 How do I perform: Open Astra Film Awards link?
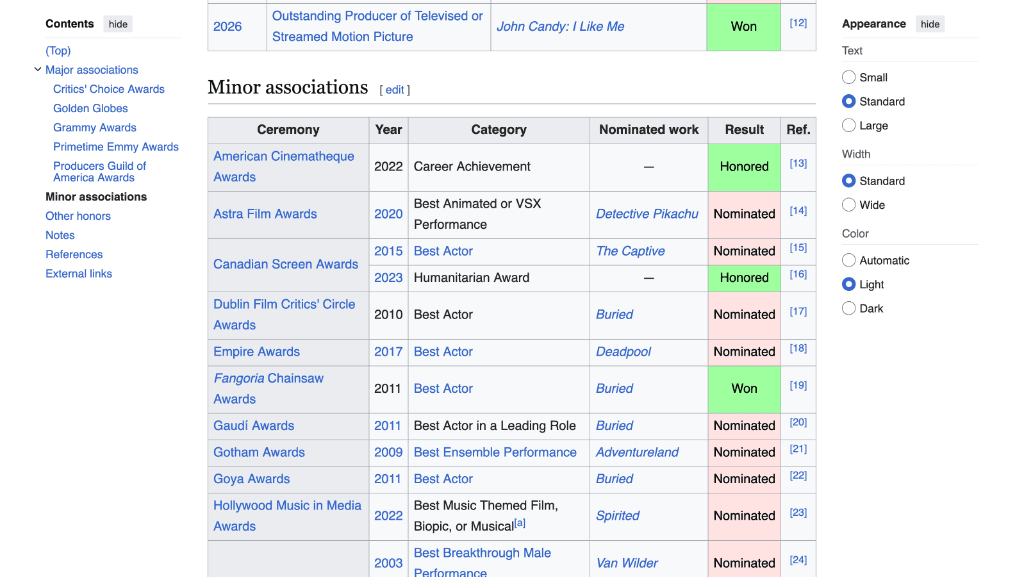264,214
